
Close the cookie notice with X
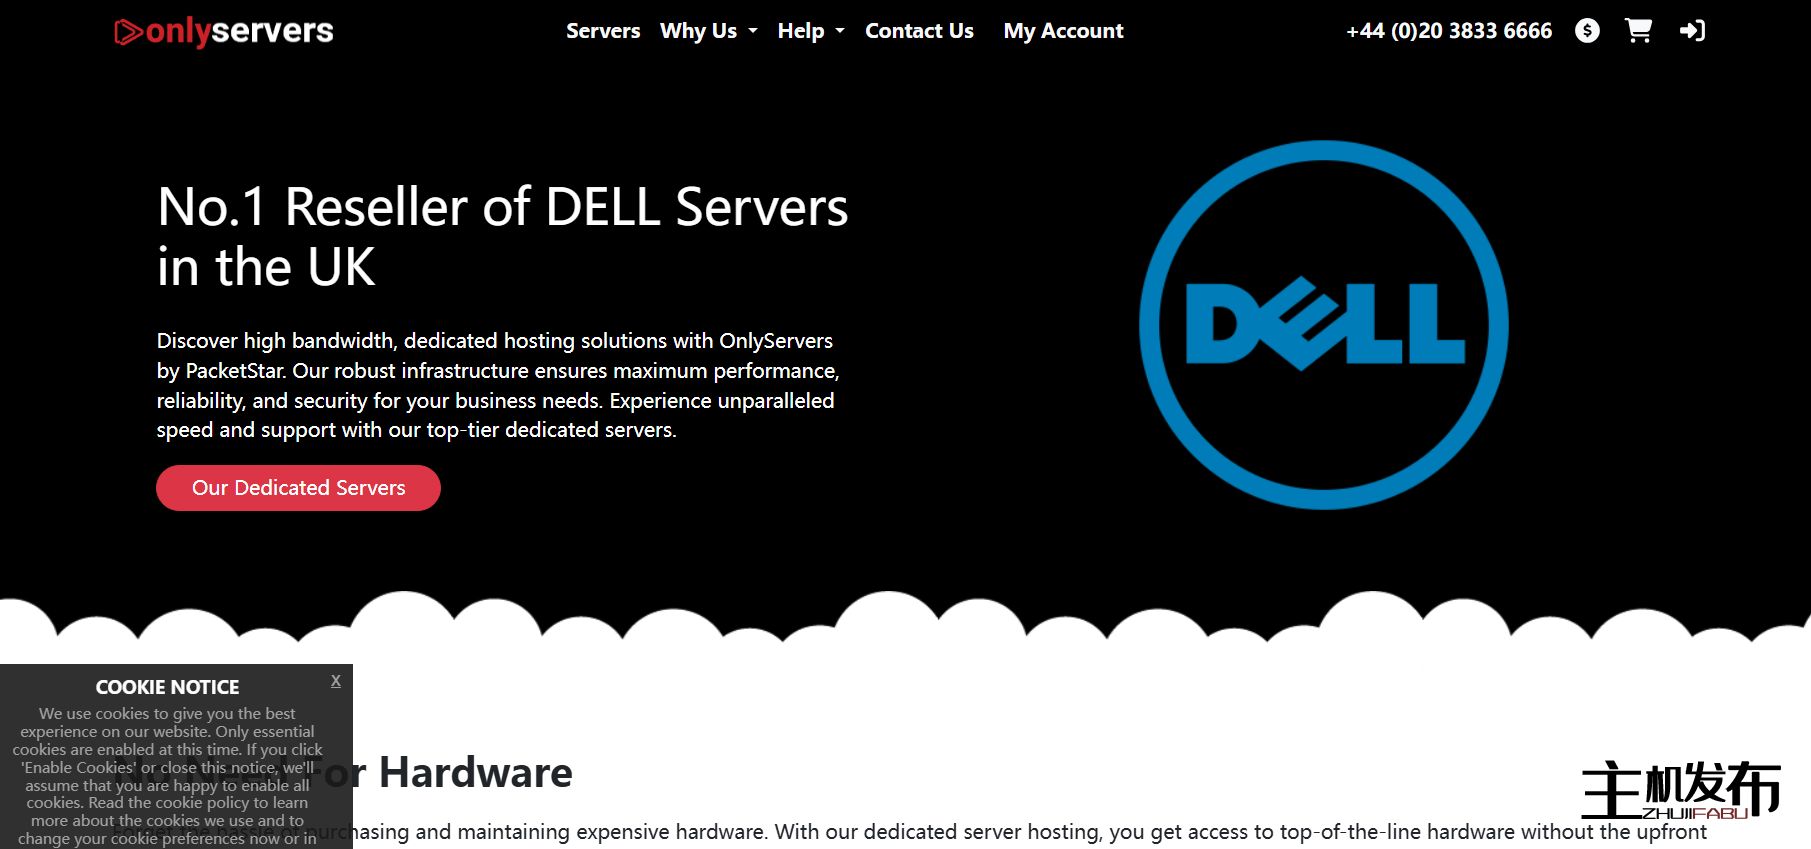(336, 680)
